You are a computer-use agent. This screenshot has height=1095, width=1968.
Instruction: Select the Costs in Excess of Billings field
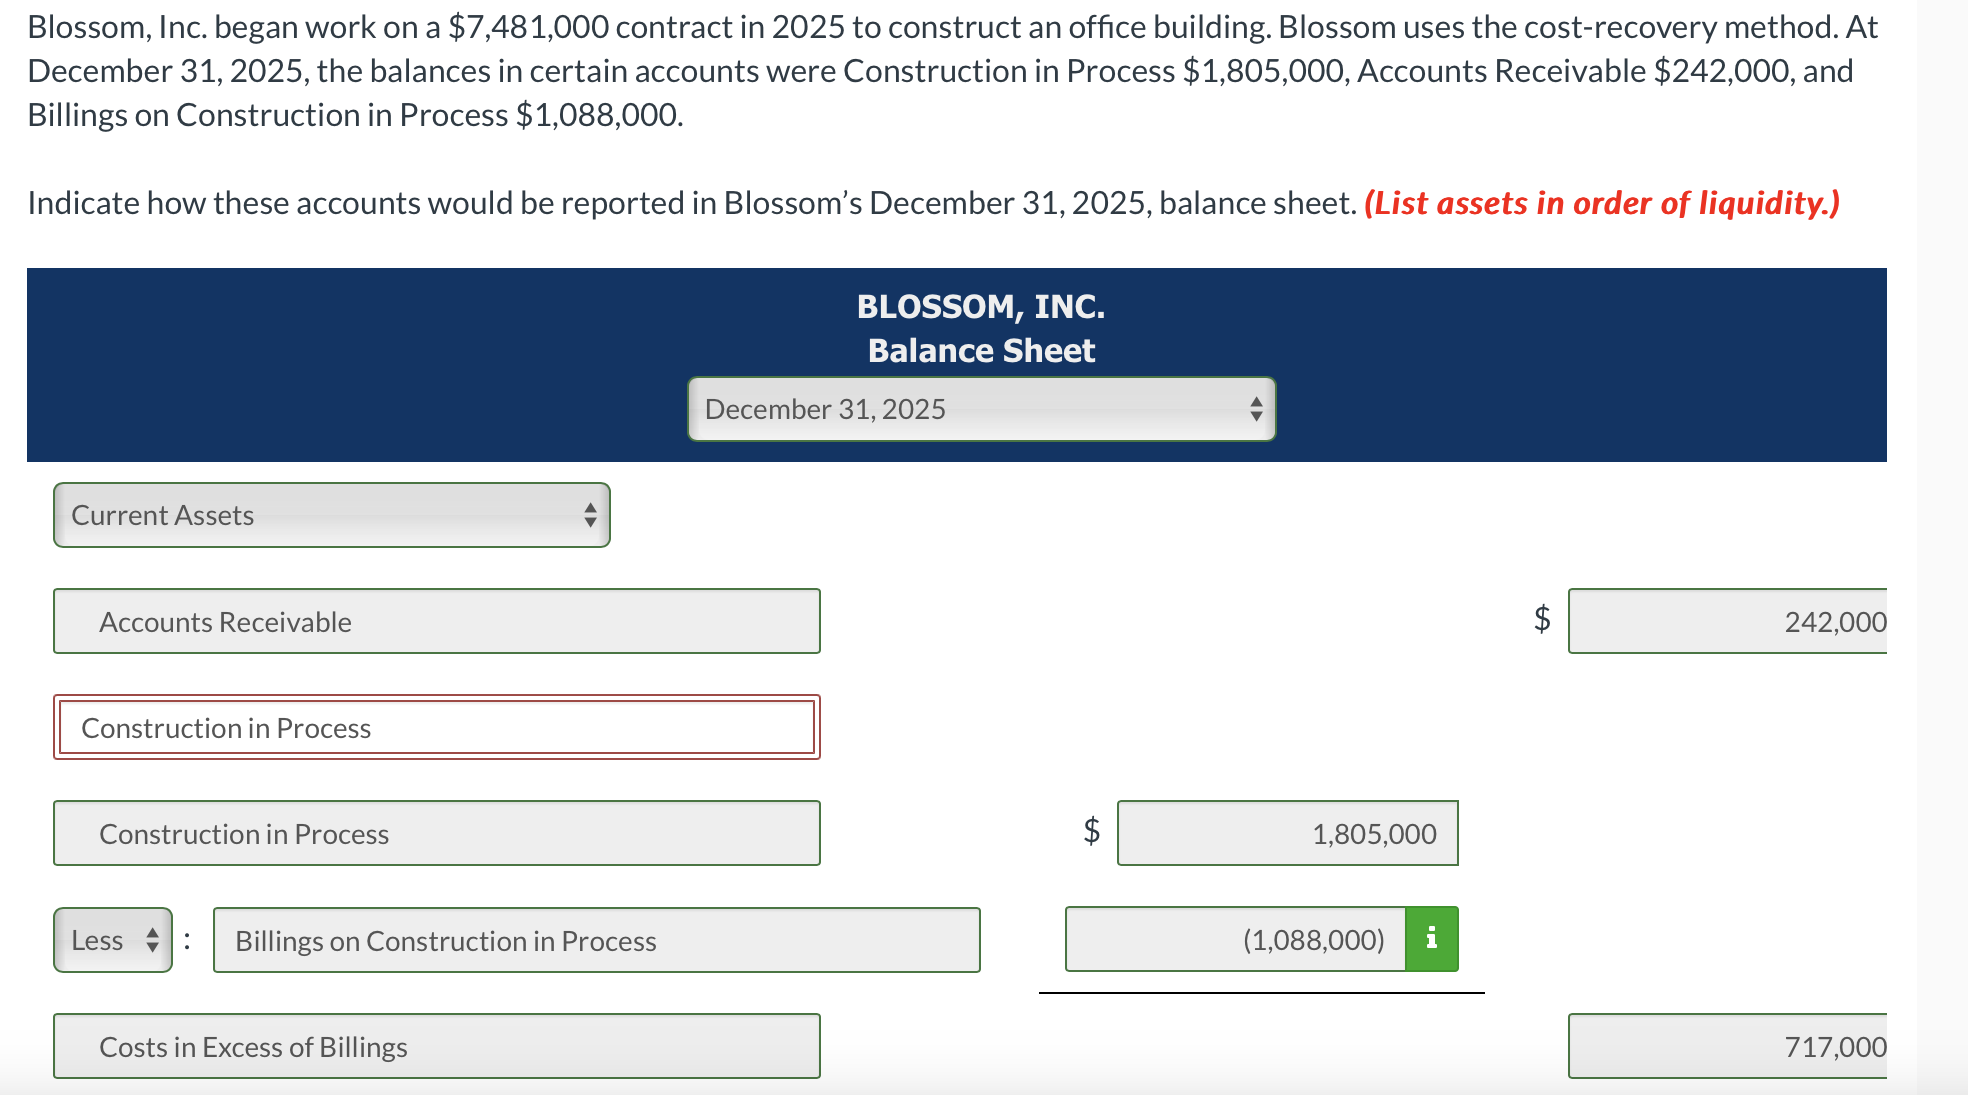[x=435, y=1046]
